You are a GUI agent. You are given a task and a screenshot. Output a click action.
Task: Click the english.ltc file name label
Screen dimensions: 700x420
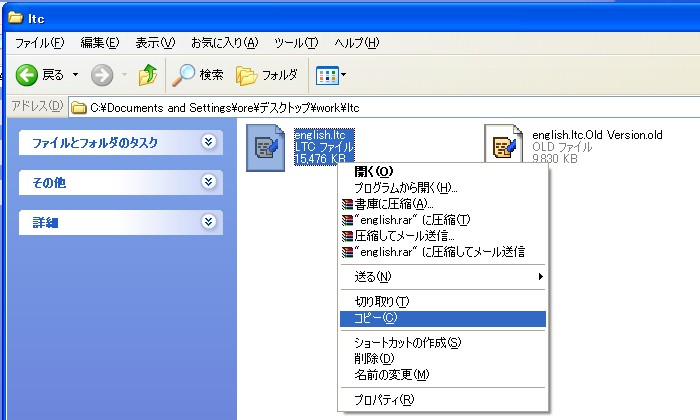(x=320, y=135)
